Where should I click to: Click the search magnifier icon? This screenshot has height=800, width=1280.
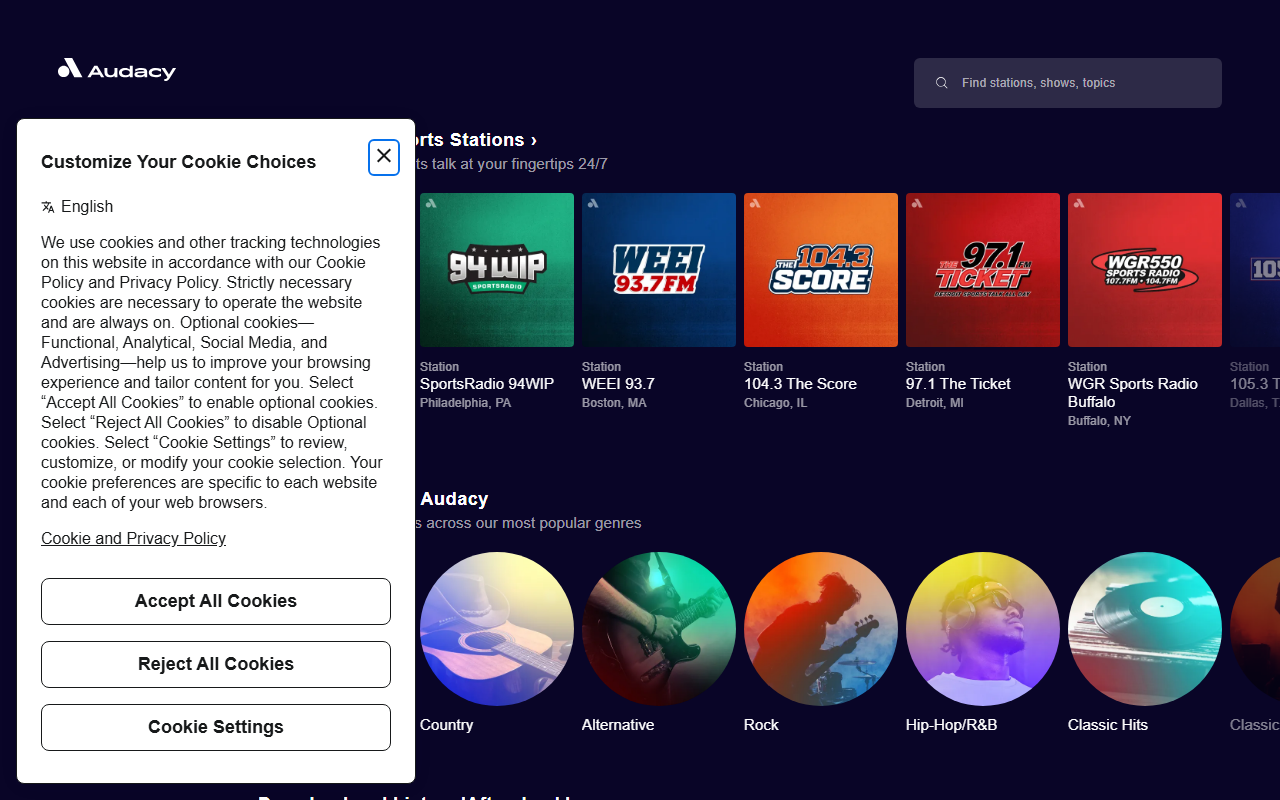(941, 83)
